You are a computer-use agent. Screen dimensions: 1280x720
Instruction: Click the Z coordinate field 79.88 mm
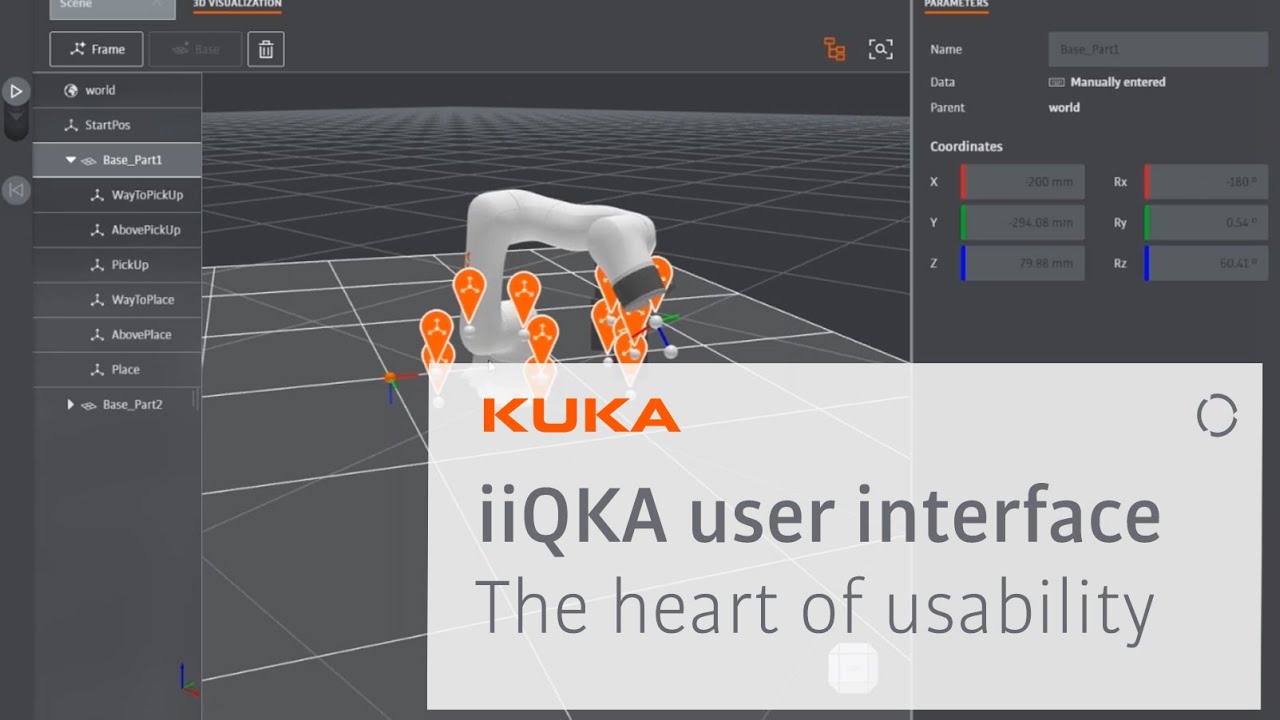click(x=1022, y=263)
